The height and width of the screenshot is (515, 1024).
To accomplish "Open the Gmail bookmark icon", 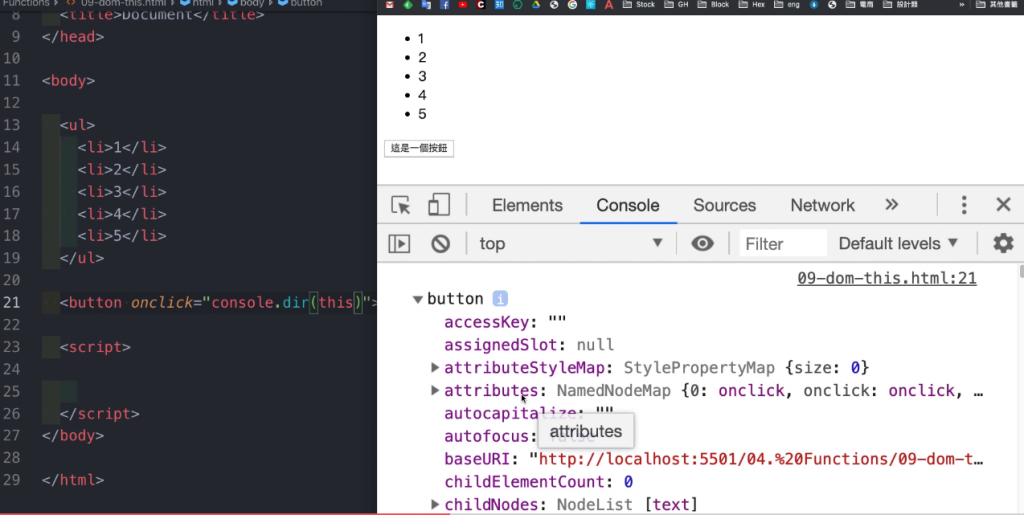I will pos(390,5).
